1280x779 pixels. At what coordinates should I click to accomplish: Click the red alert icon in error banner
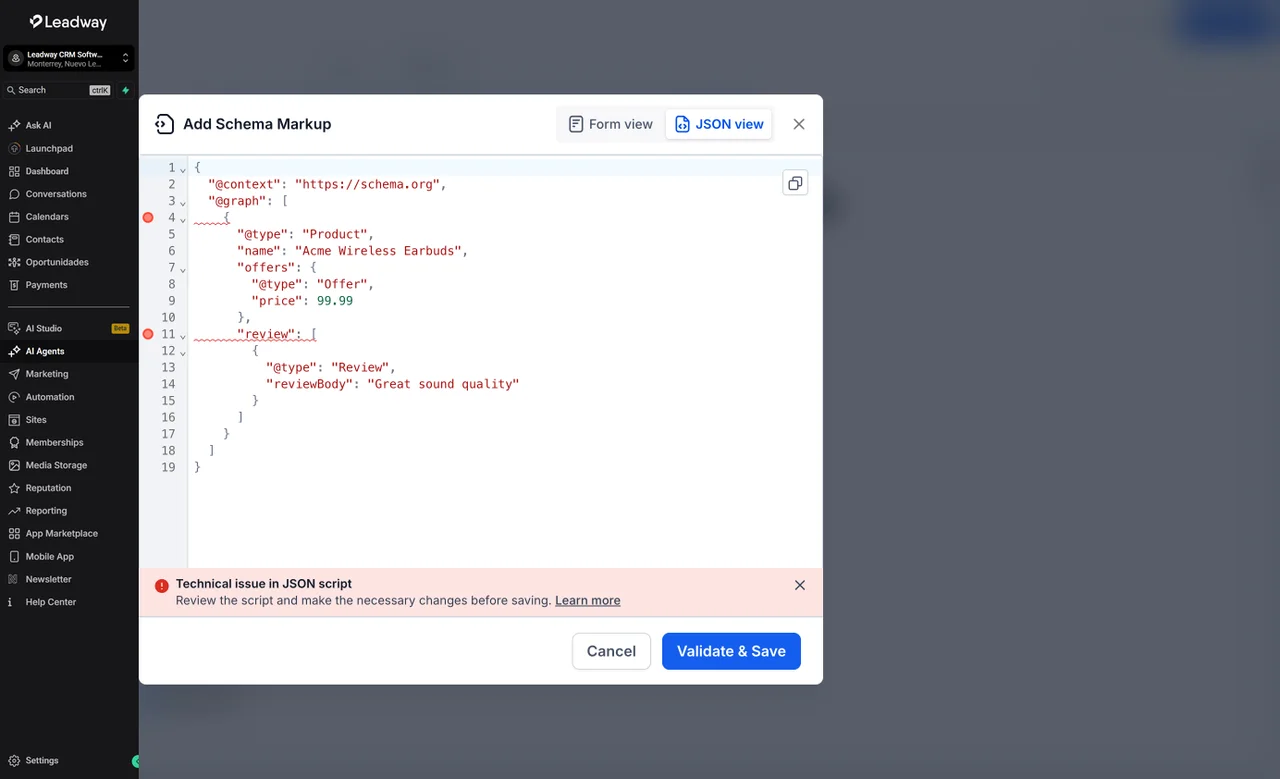tap(162, 586)
